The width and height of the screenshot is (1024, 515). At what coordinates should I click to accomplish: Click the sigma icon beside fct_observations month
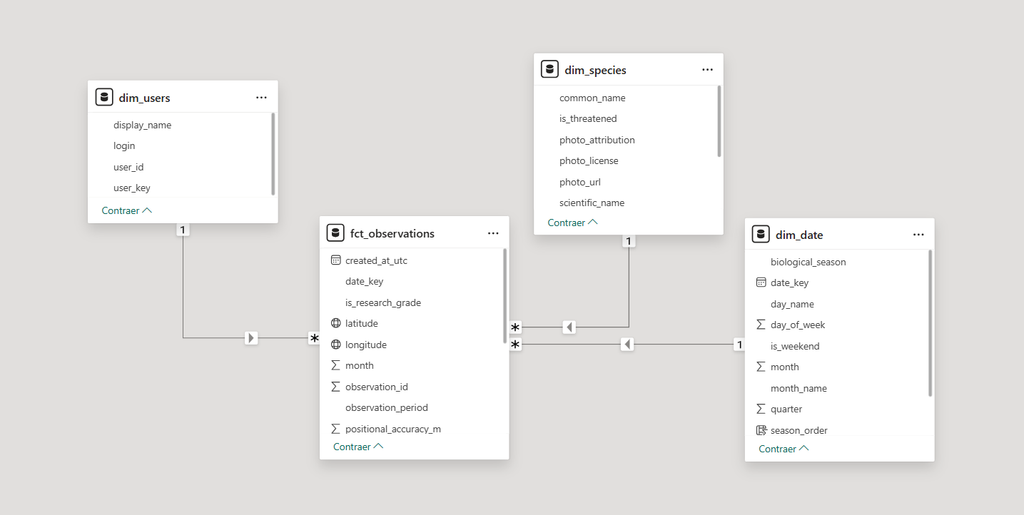(336, 366)
